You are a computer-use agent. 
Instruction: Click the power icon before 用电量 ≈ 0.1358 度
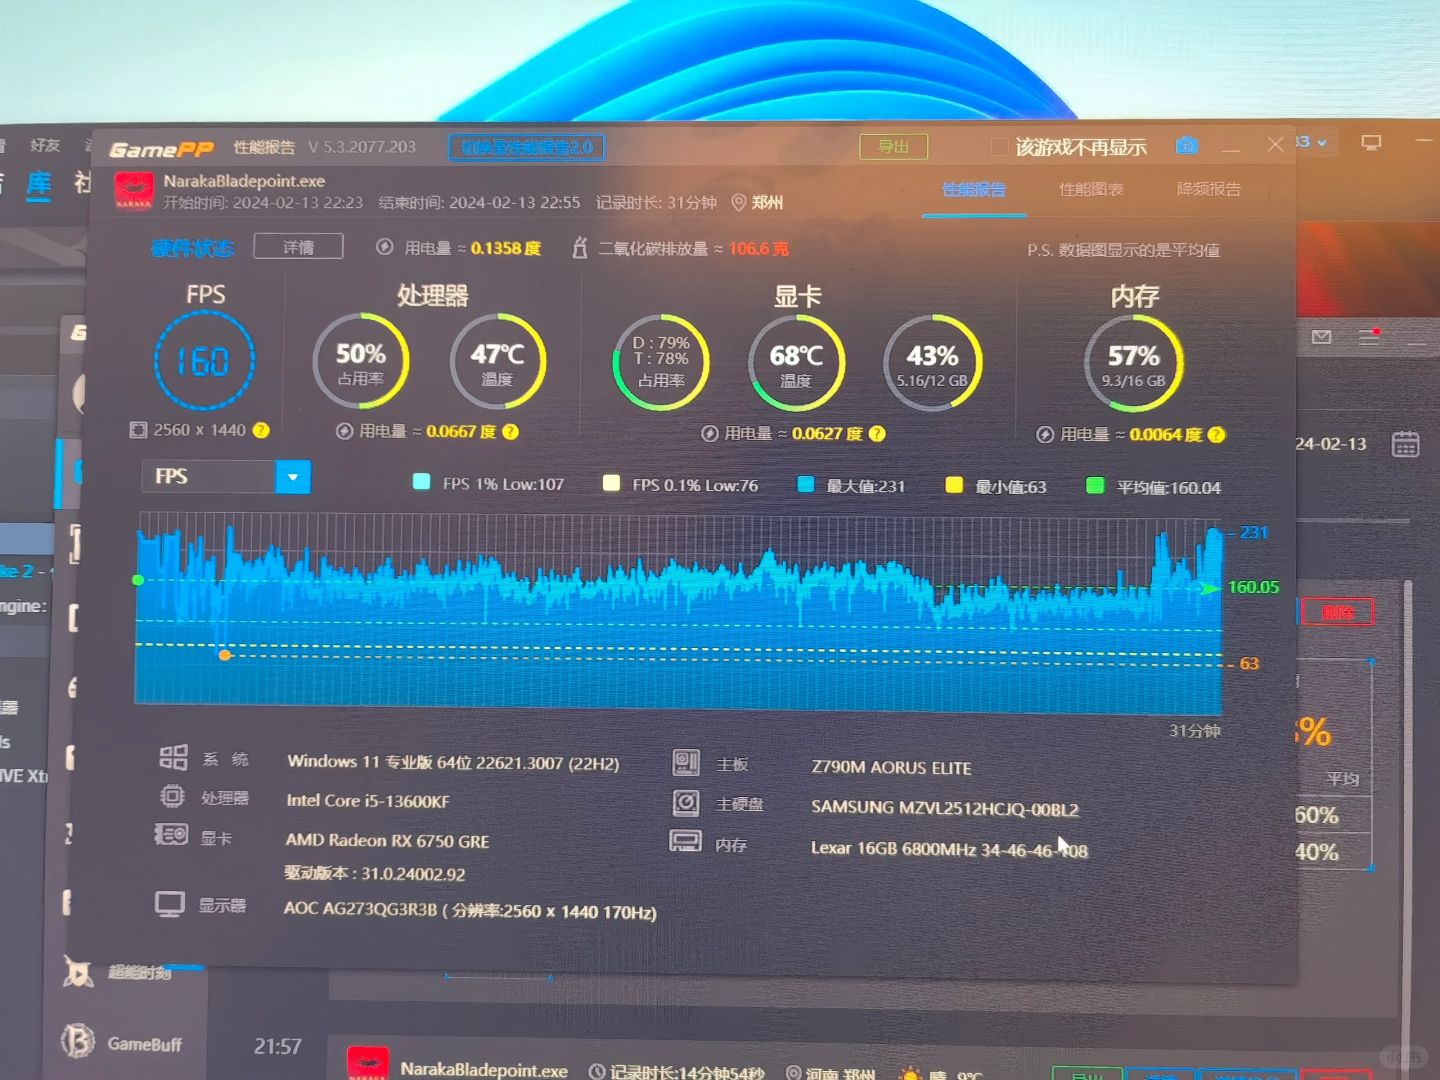point(384,247)
